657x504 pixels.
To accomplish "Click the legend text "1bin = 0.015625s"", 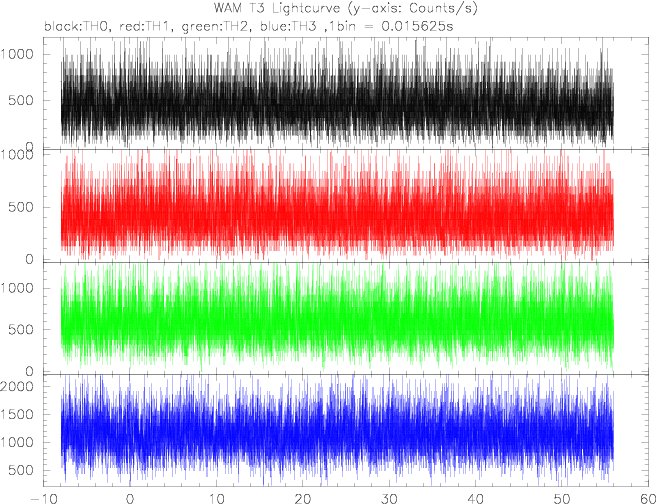I will (x=393, y=27).
